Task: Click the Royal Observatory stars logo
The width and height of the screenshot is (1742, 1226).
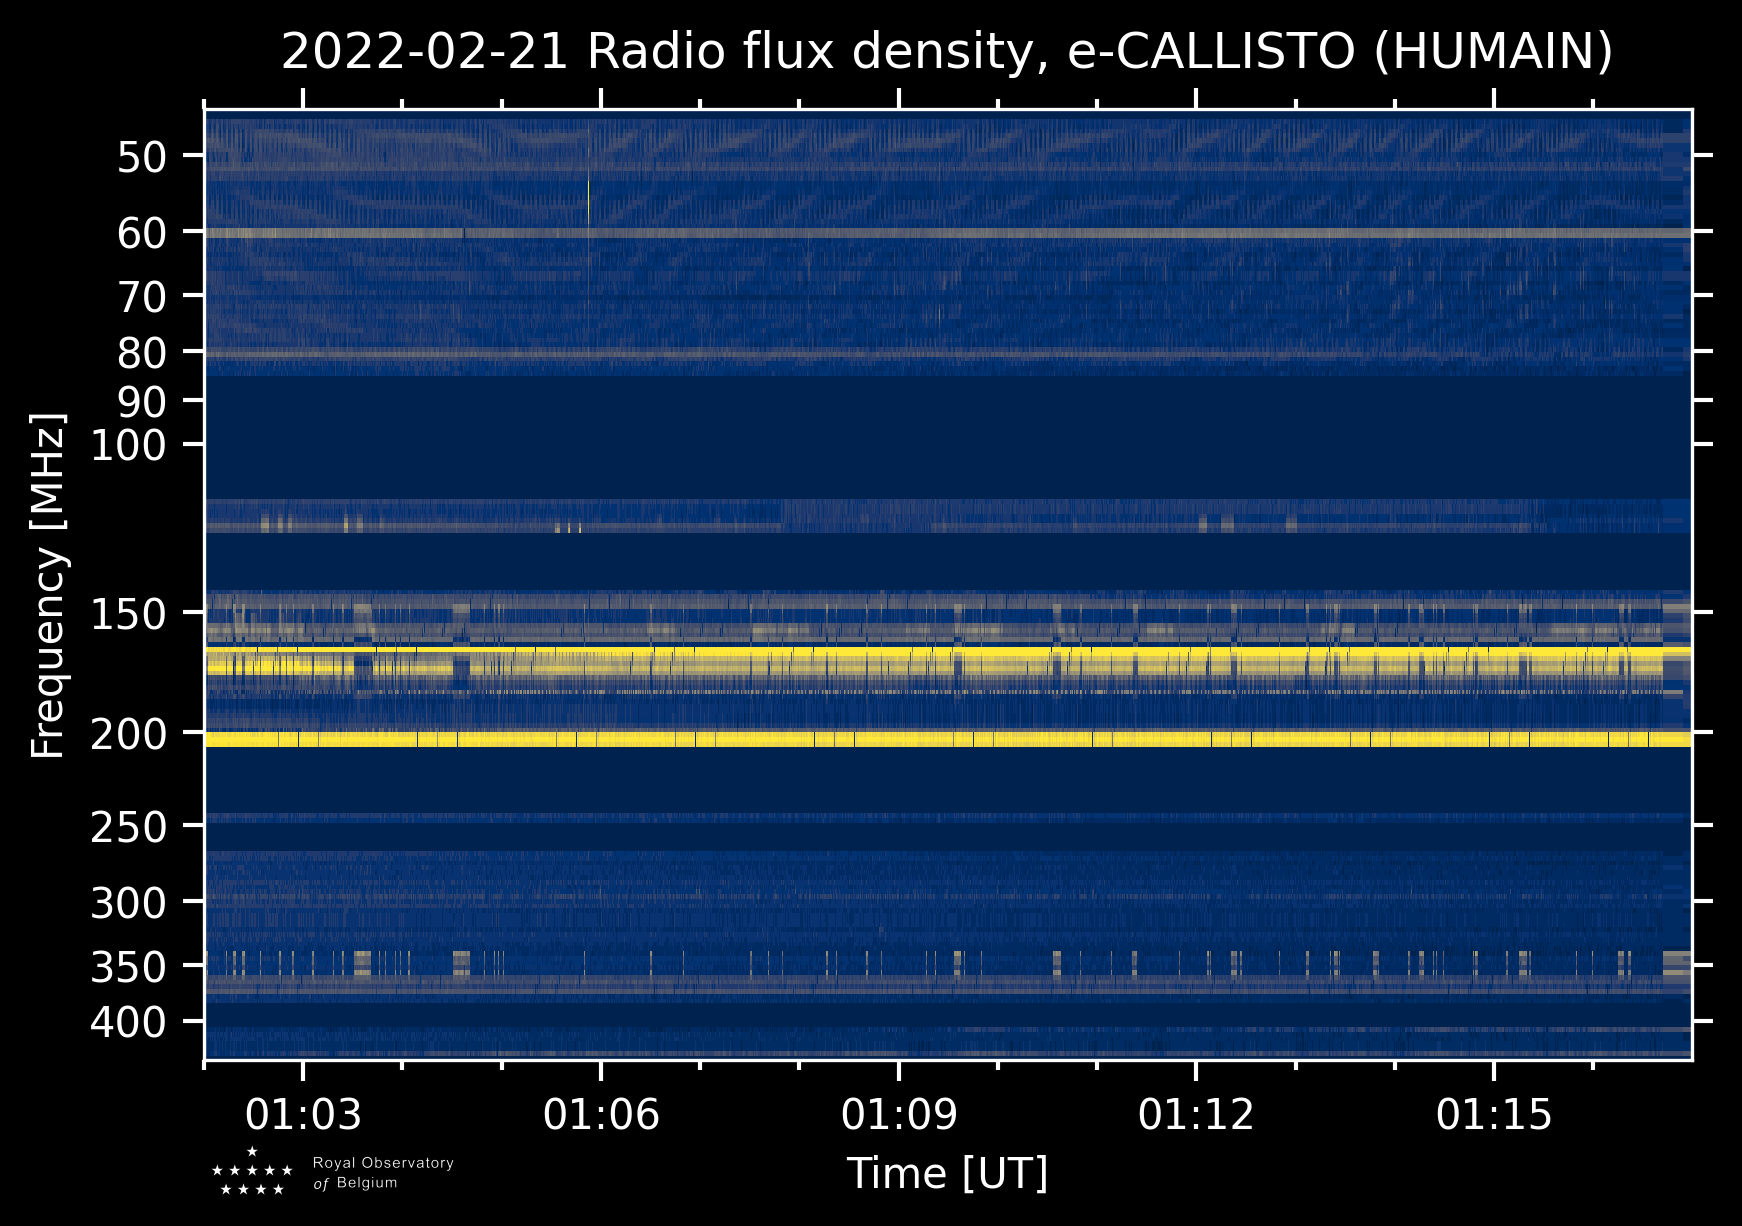Action: (x=252, y=1172)
